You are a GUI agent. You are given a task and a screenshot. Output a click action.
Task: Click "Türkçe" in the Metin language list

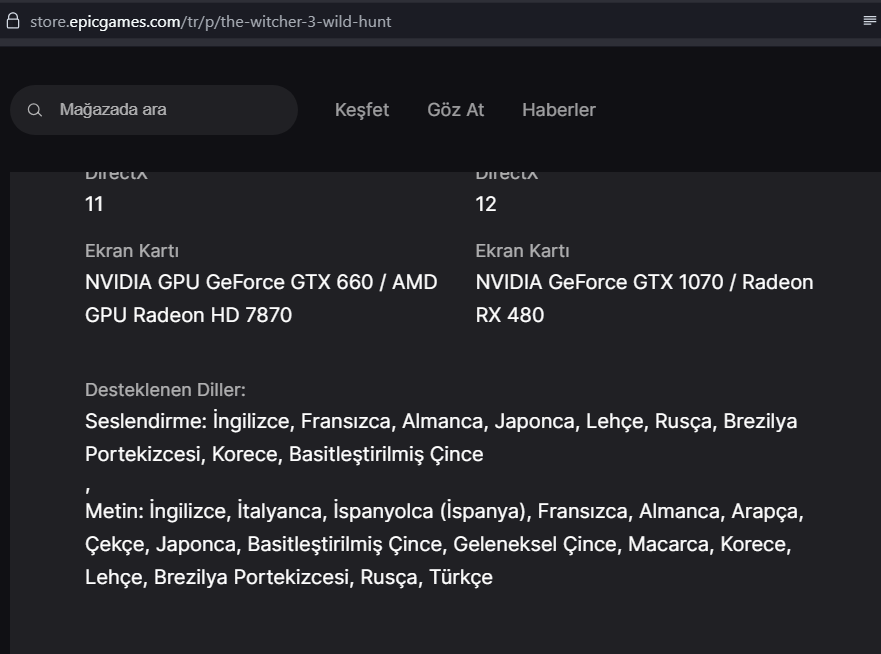(461, 577)
